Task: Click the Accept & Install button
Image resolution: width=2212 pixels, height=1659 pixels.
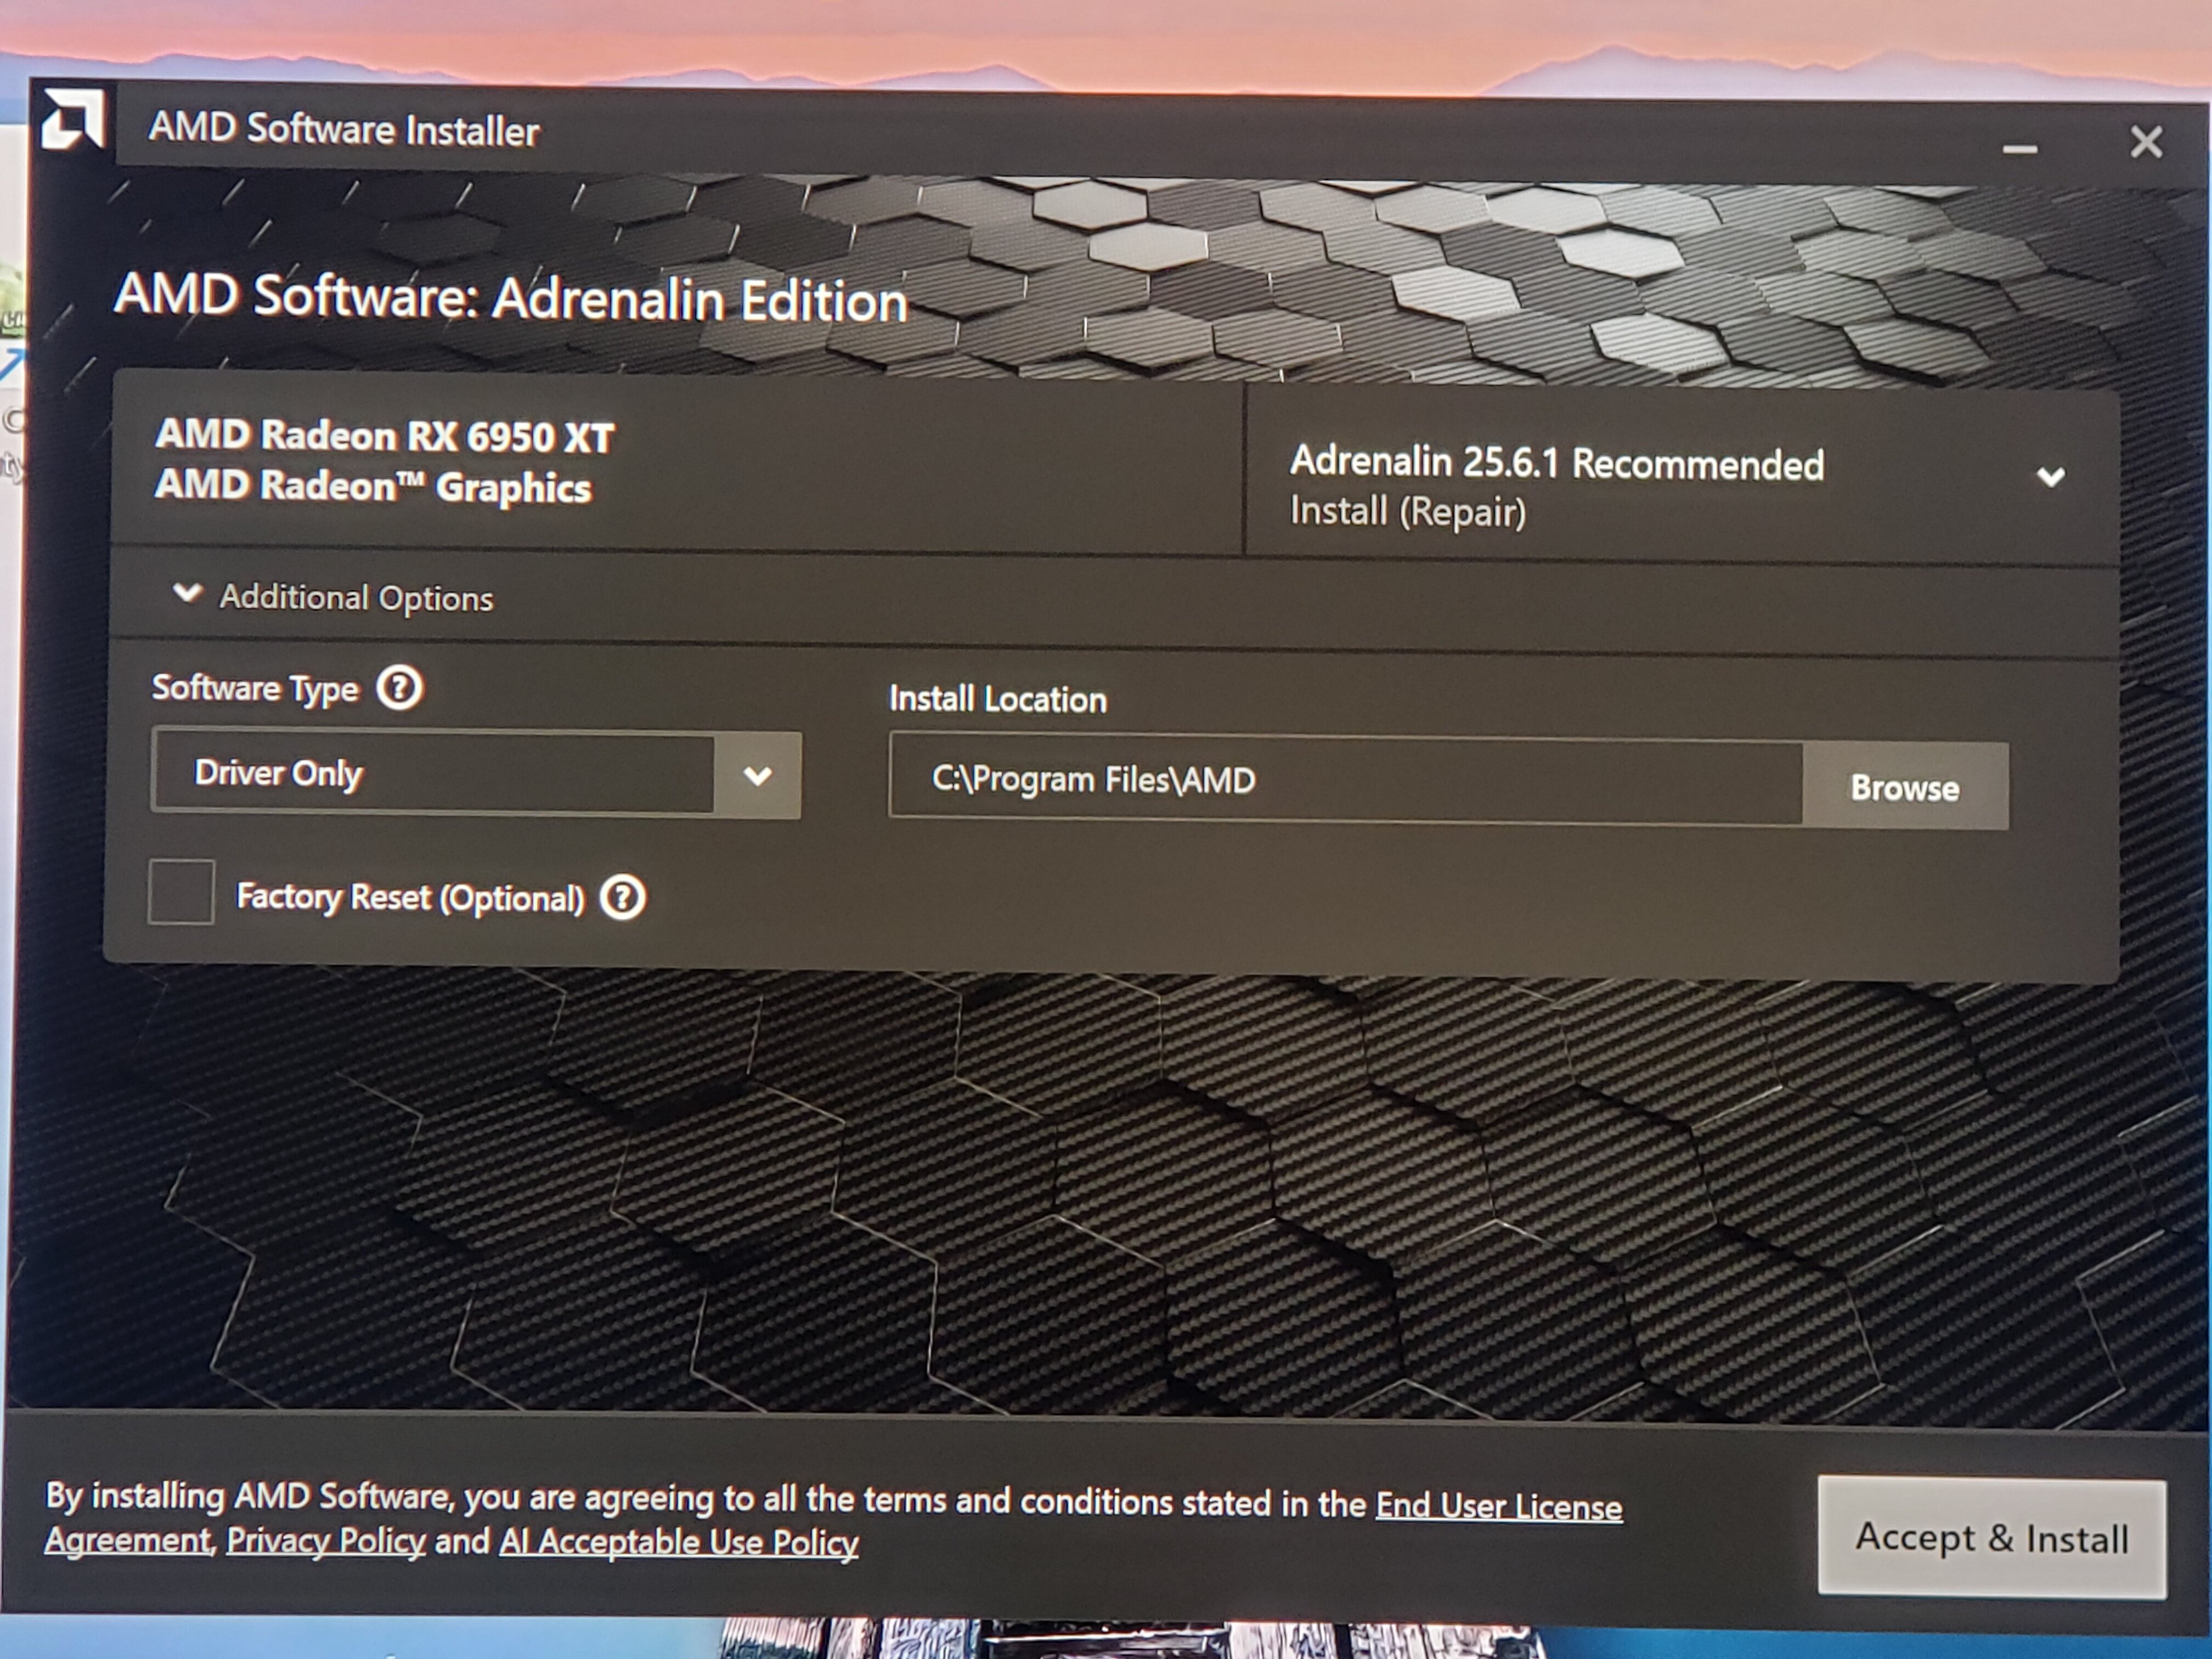Action: [1992, 1537]
